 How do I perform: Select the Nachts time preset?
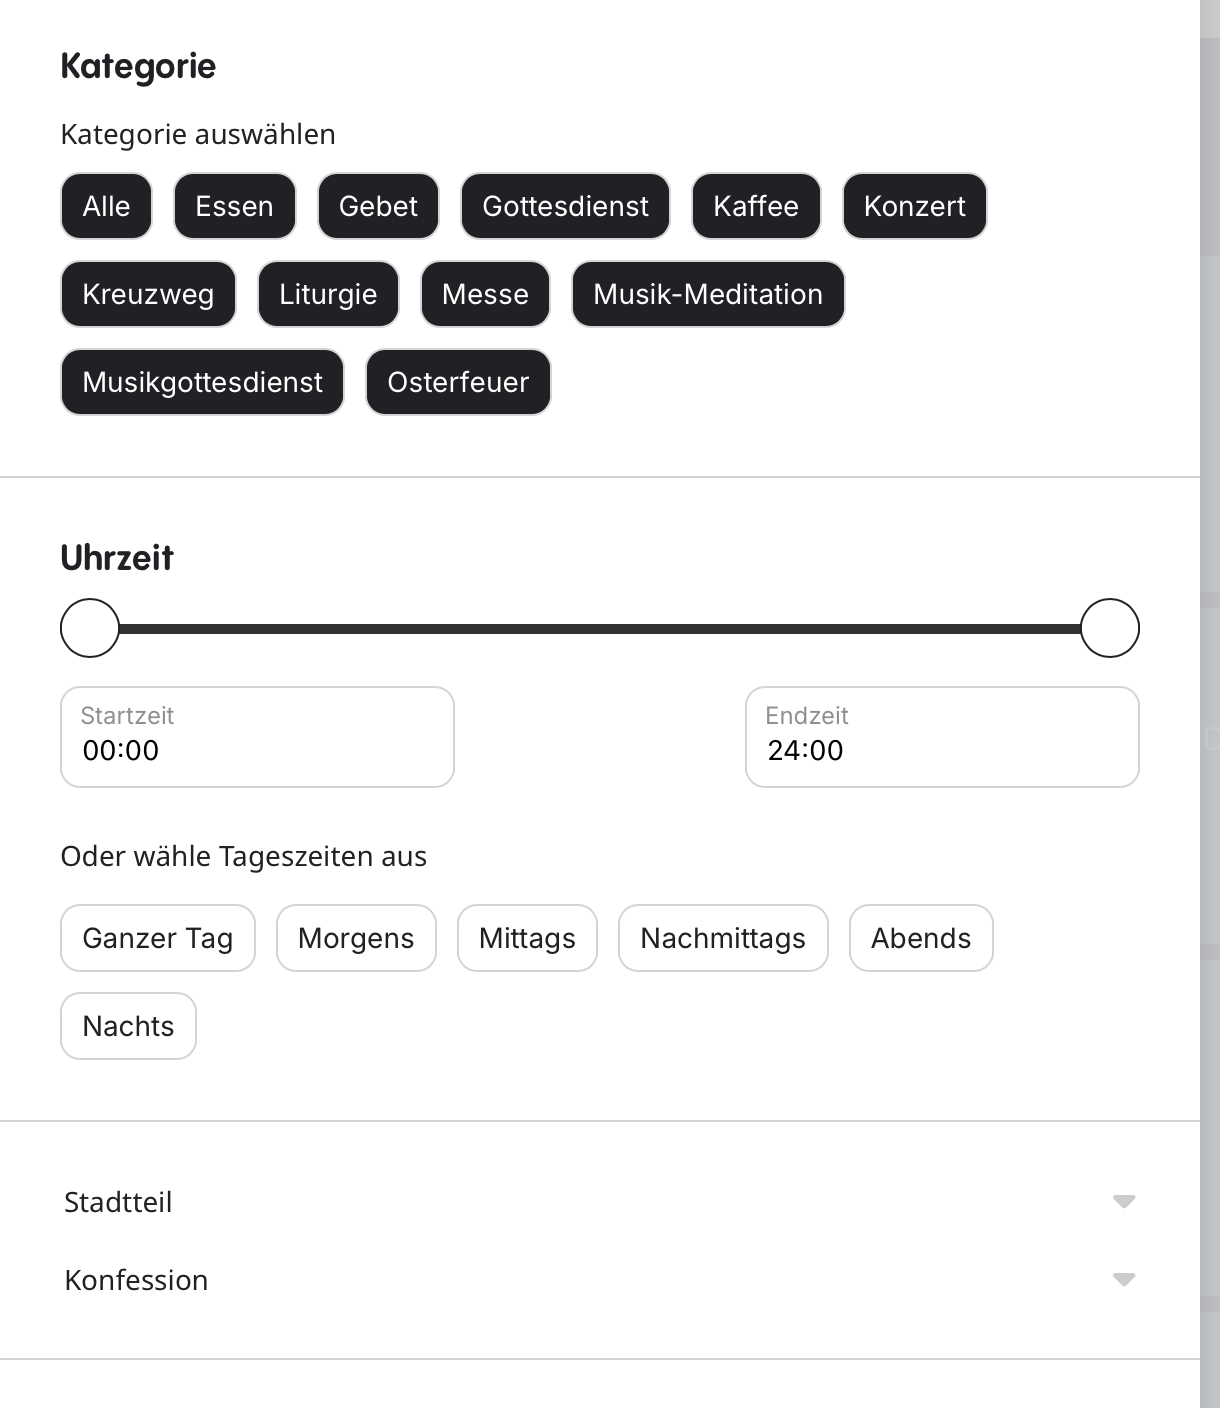[x=128, y=1026]
